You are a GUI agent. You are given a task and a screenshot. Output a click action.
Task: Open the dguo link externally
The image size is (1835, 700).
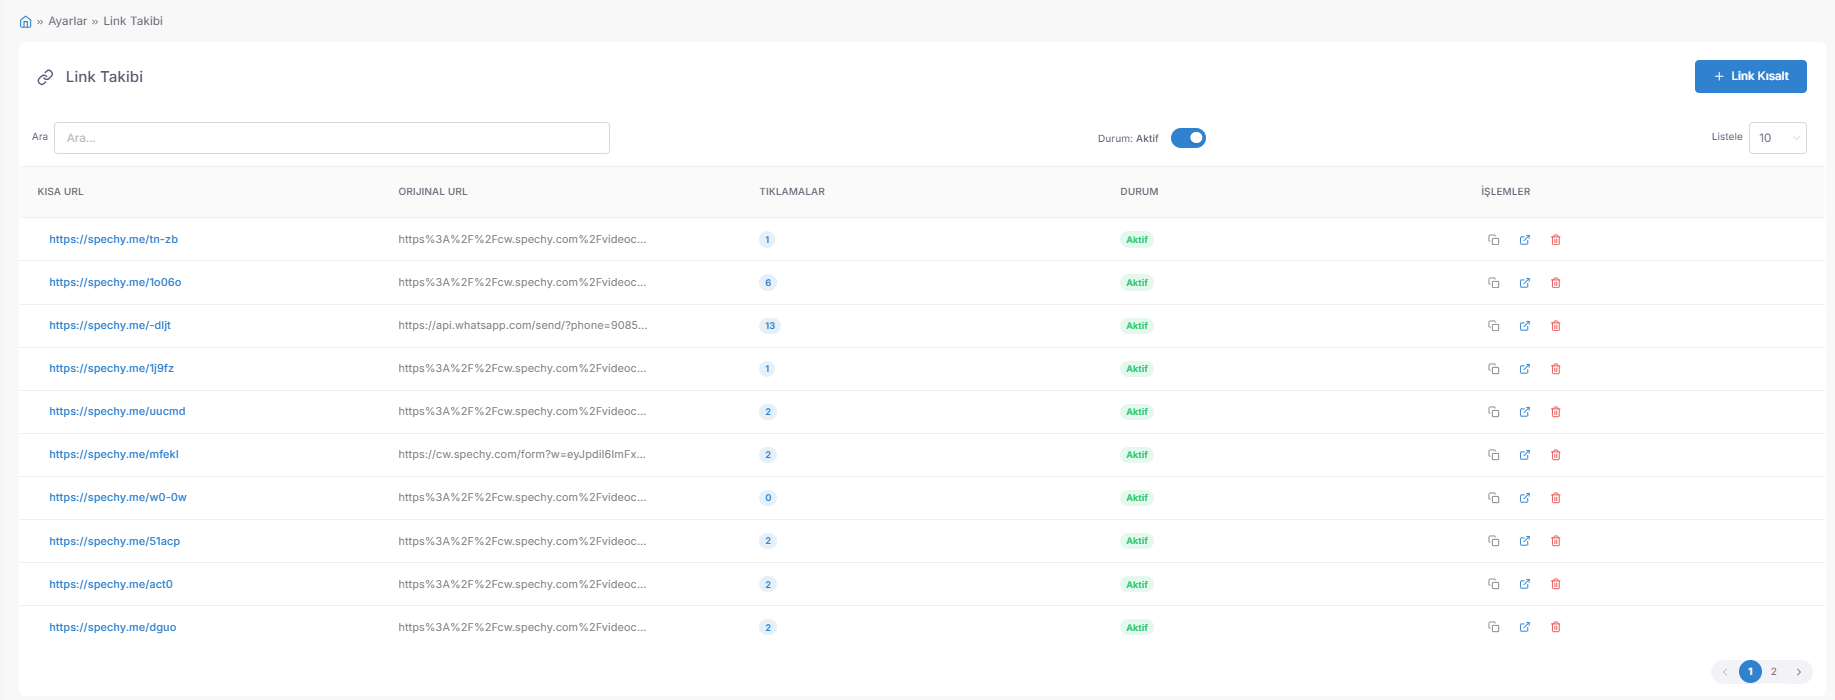pyautogui.click(x=1525, y=627)
